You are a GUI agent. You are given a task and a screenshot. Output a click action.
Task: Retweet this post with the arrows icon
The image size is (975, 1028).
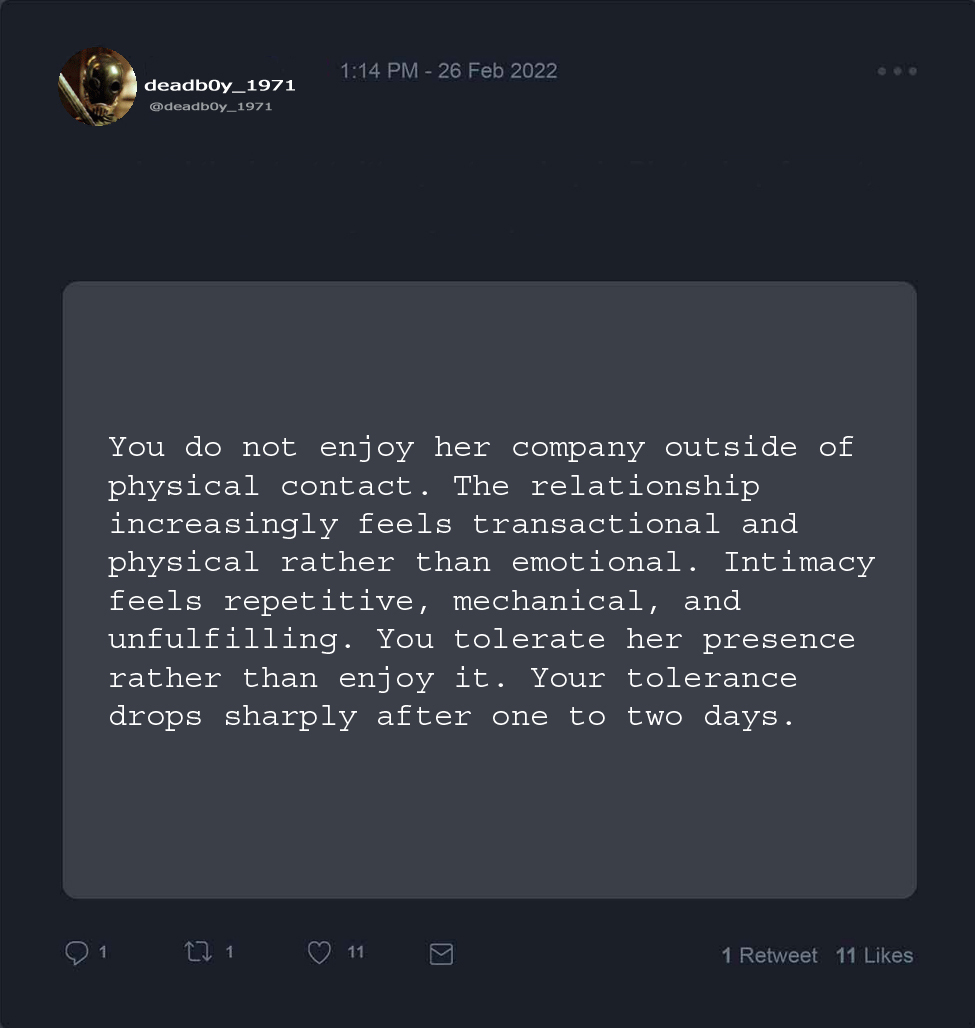(198, 952)
